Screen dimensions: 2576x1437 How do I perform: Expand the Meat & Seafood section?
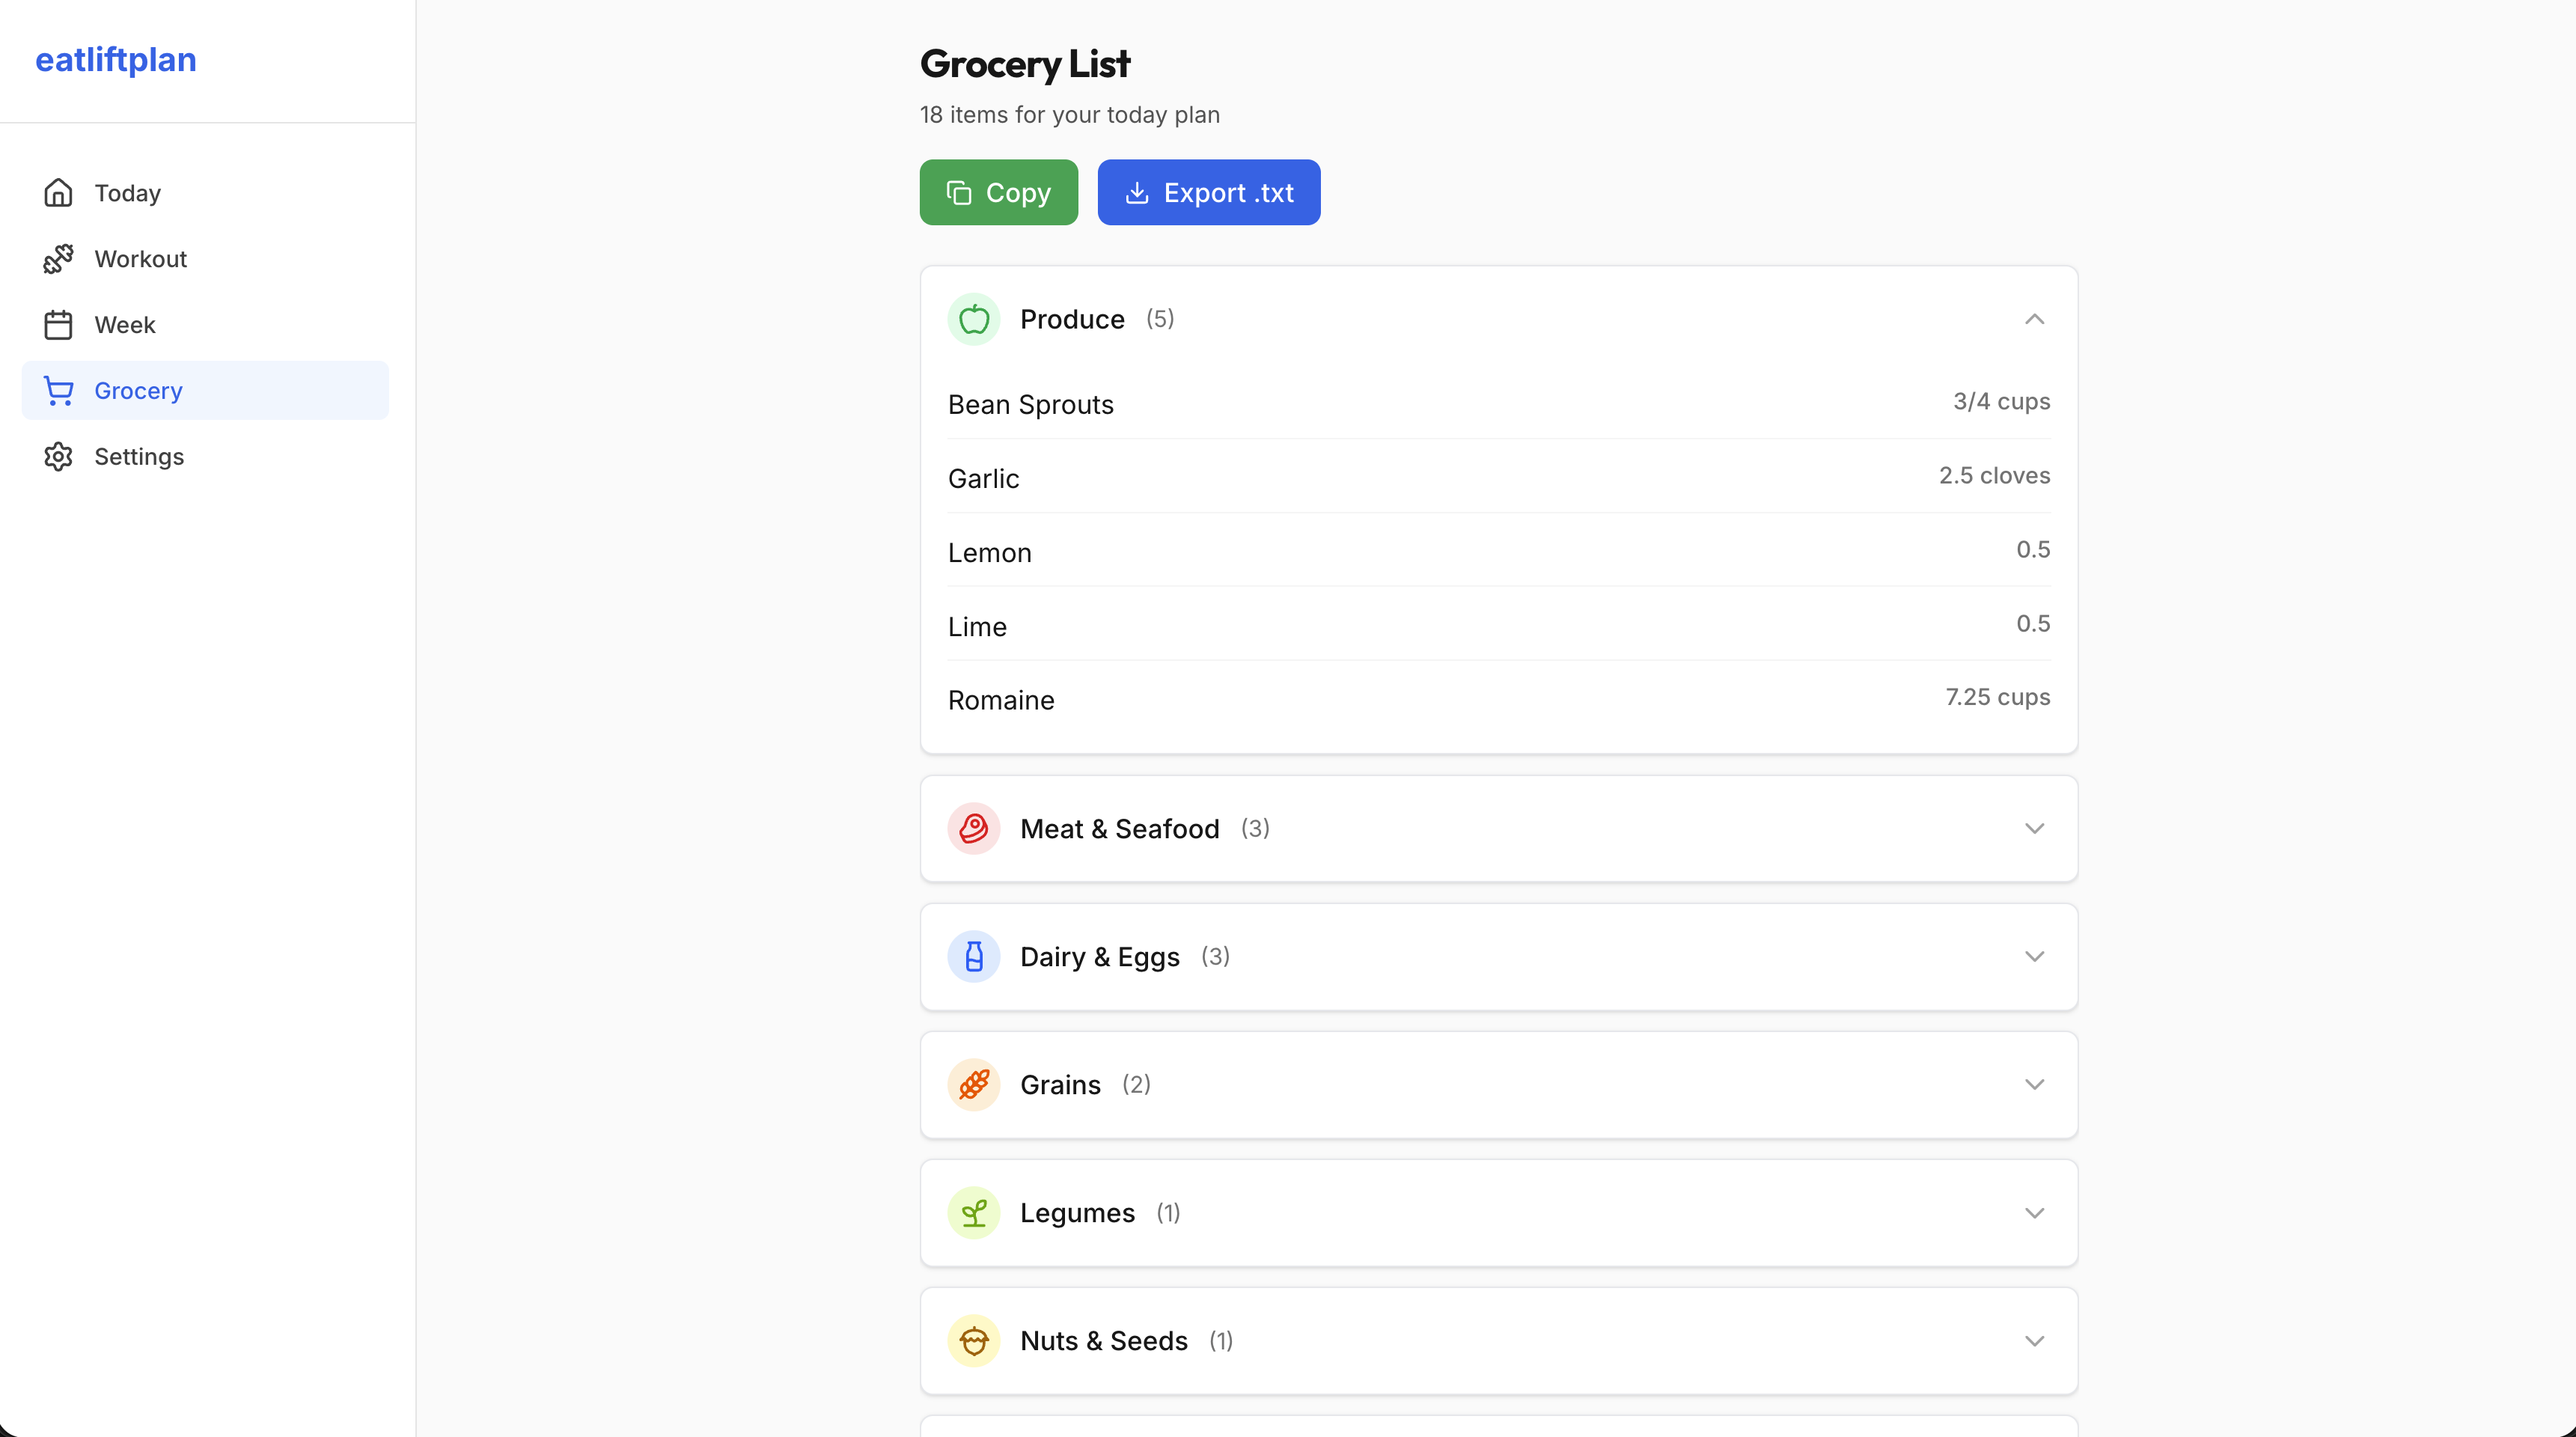click(2033, 828)
